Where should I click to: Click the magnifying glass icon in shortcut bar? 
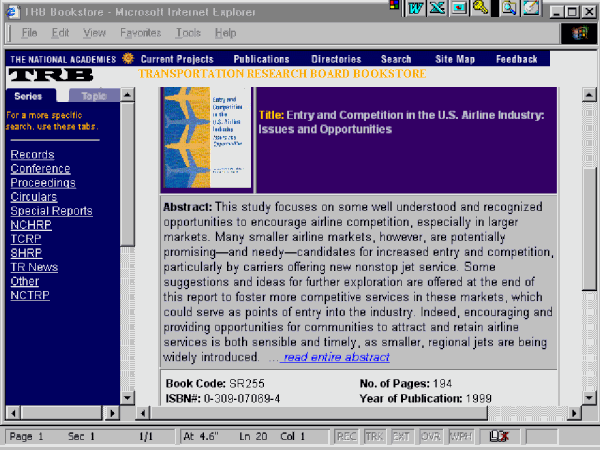[x=509, y=8]
